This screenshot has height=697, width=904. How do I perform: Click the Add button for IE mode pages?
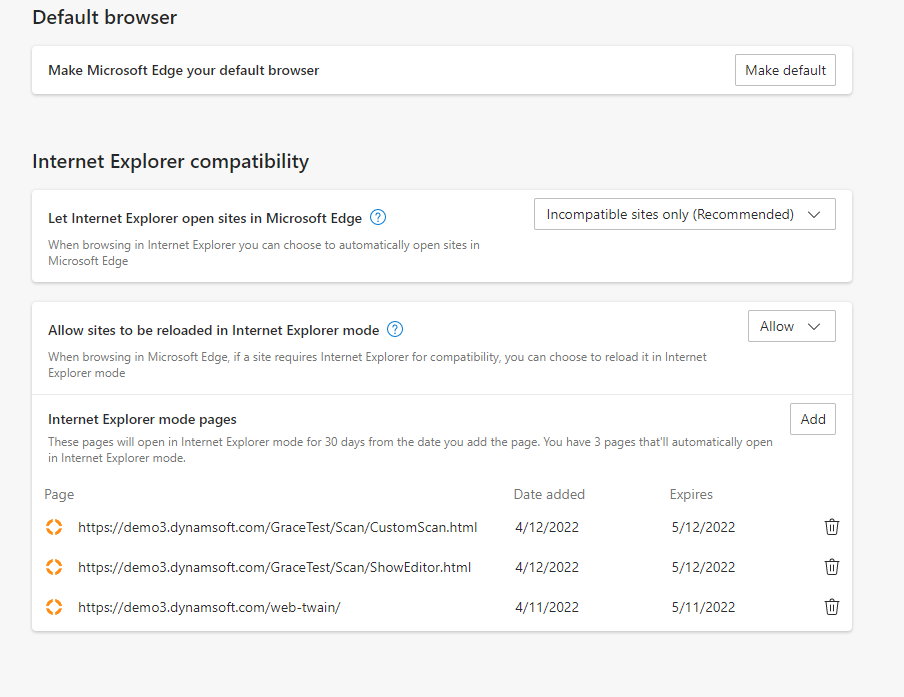click(x=812, y=419)
